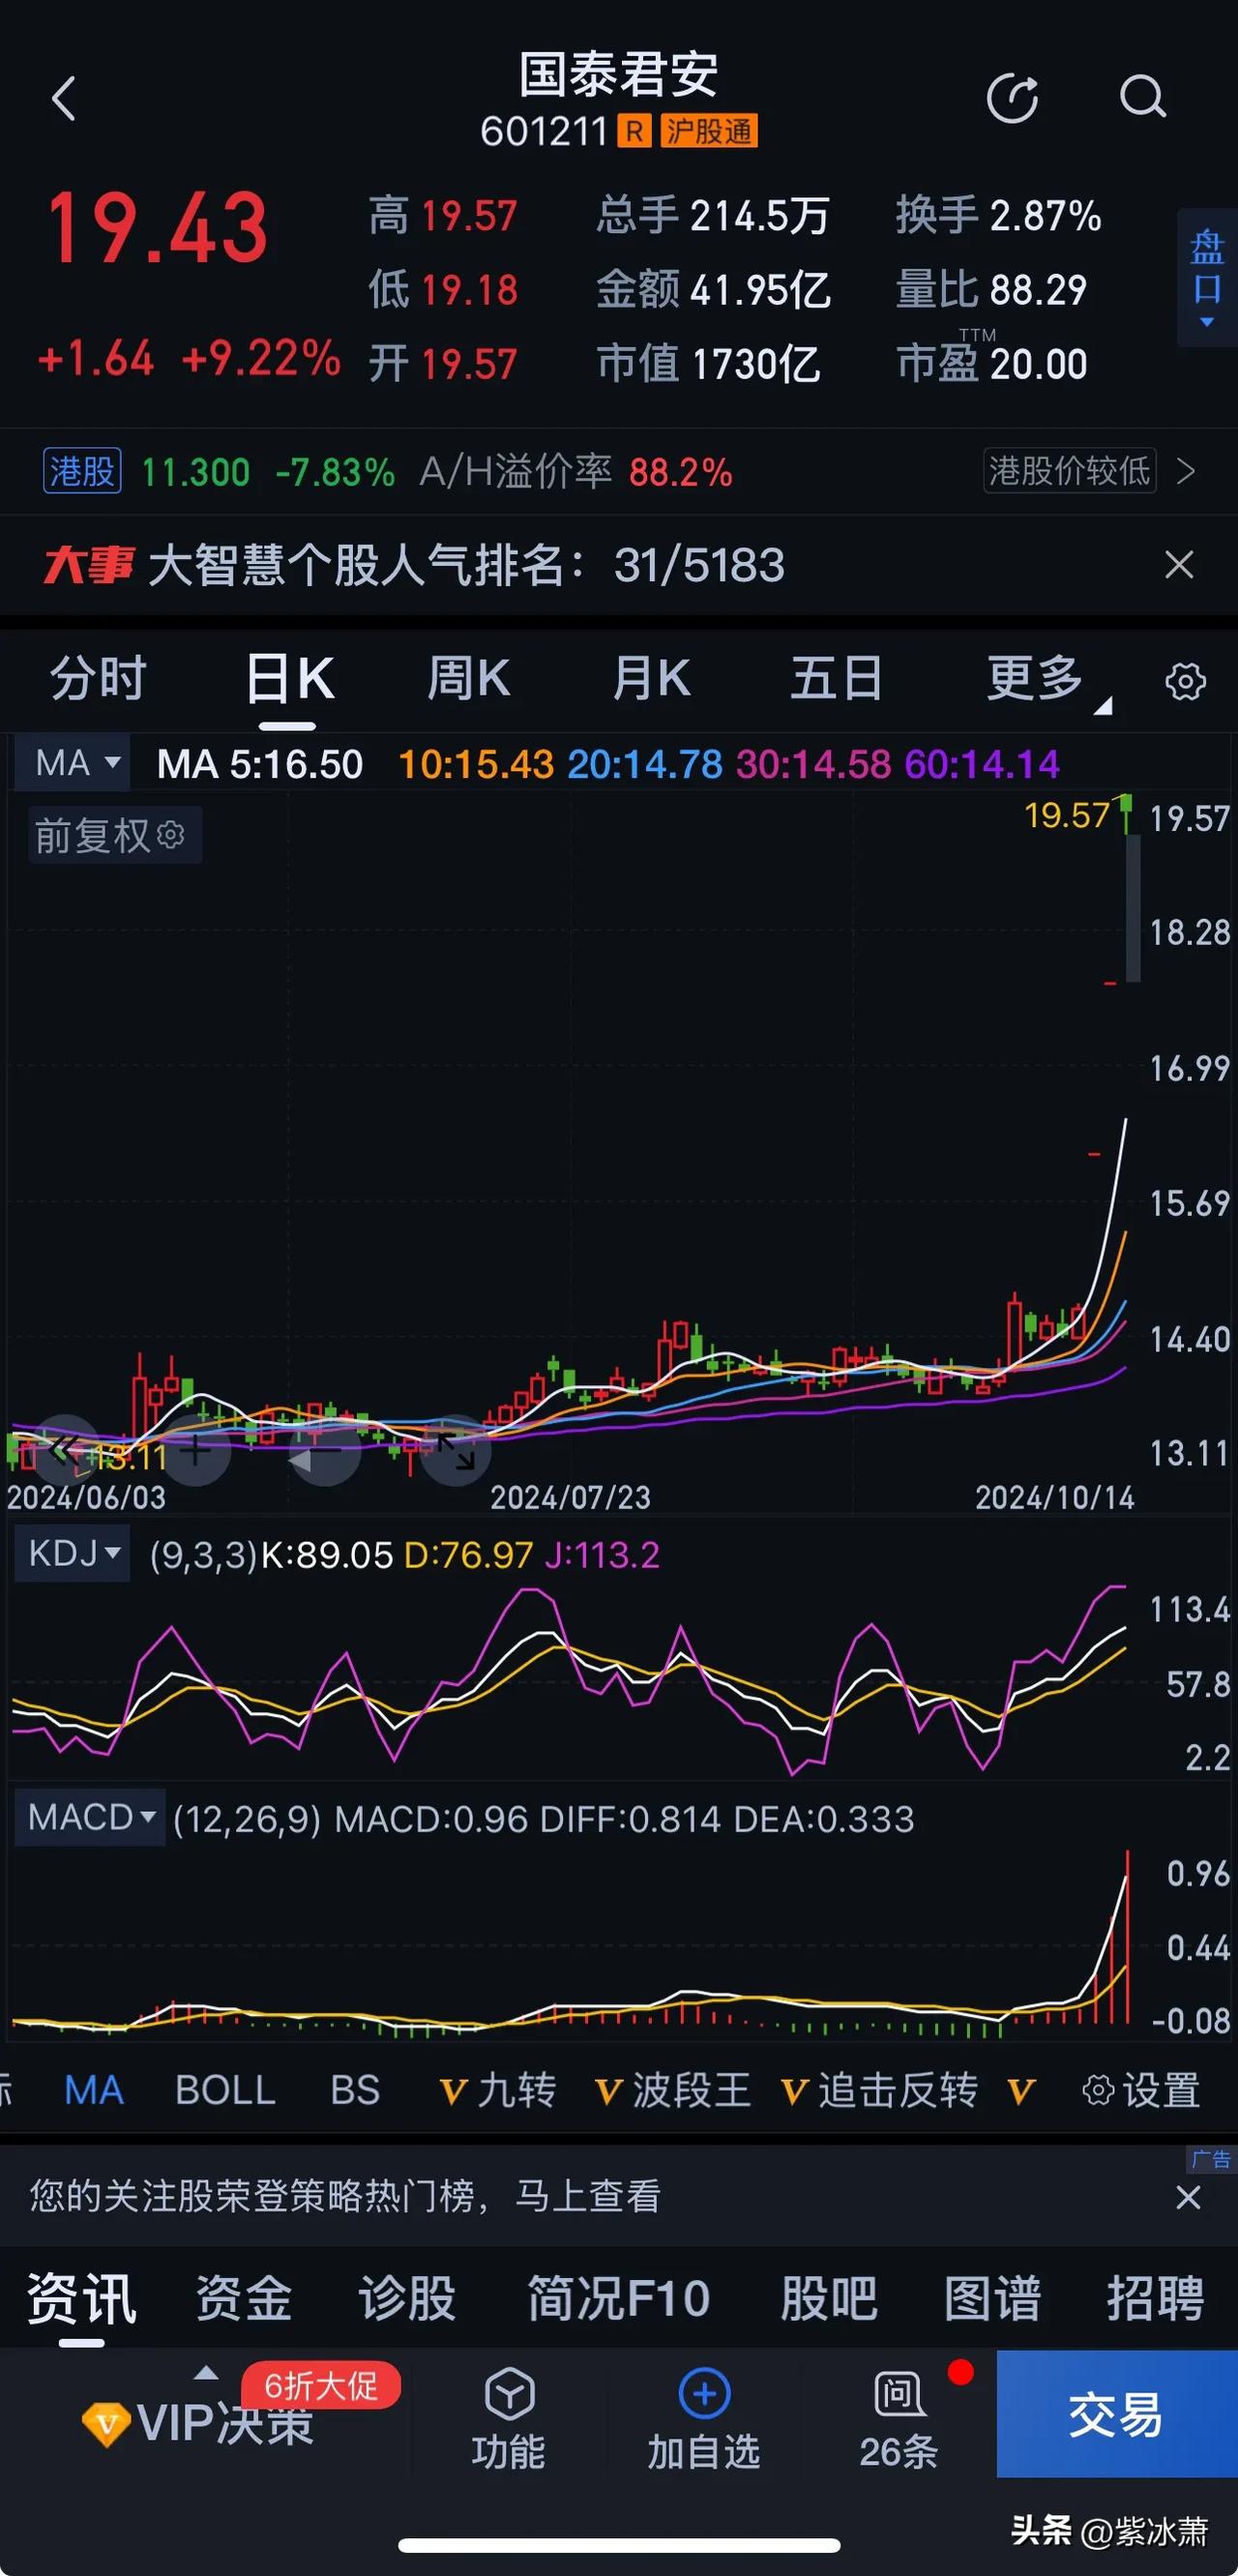This screenshot has width=1238, height=2576.
Task: Tap the 6折大促 promotion badge
Action: tap(321, 2386)
